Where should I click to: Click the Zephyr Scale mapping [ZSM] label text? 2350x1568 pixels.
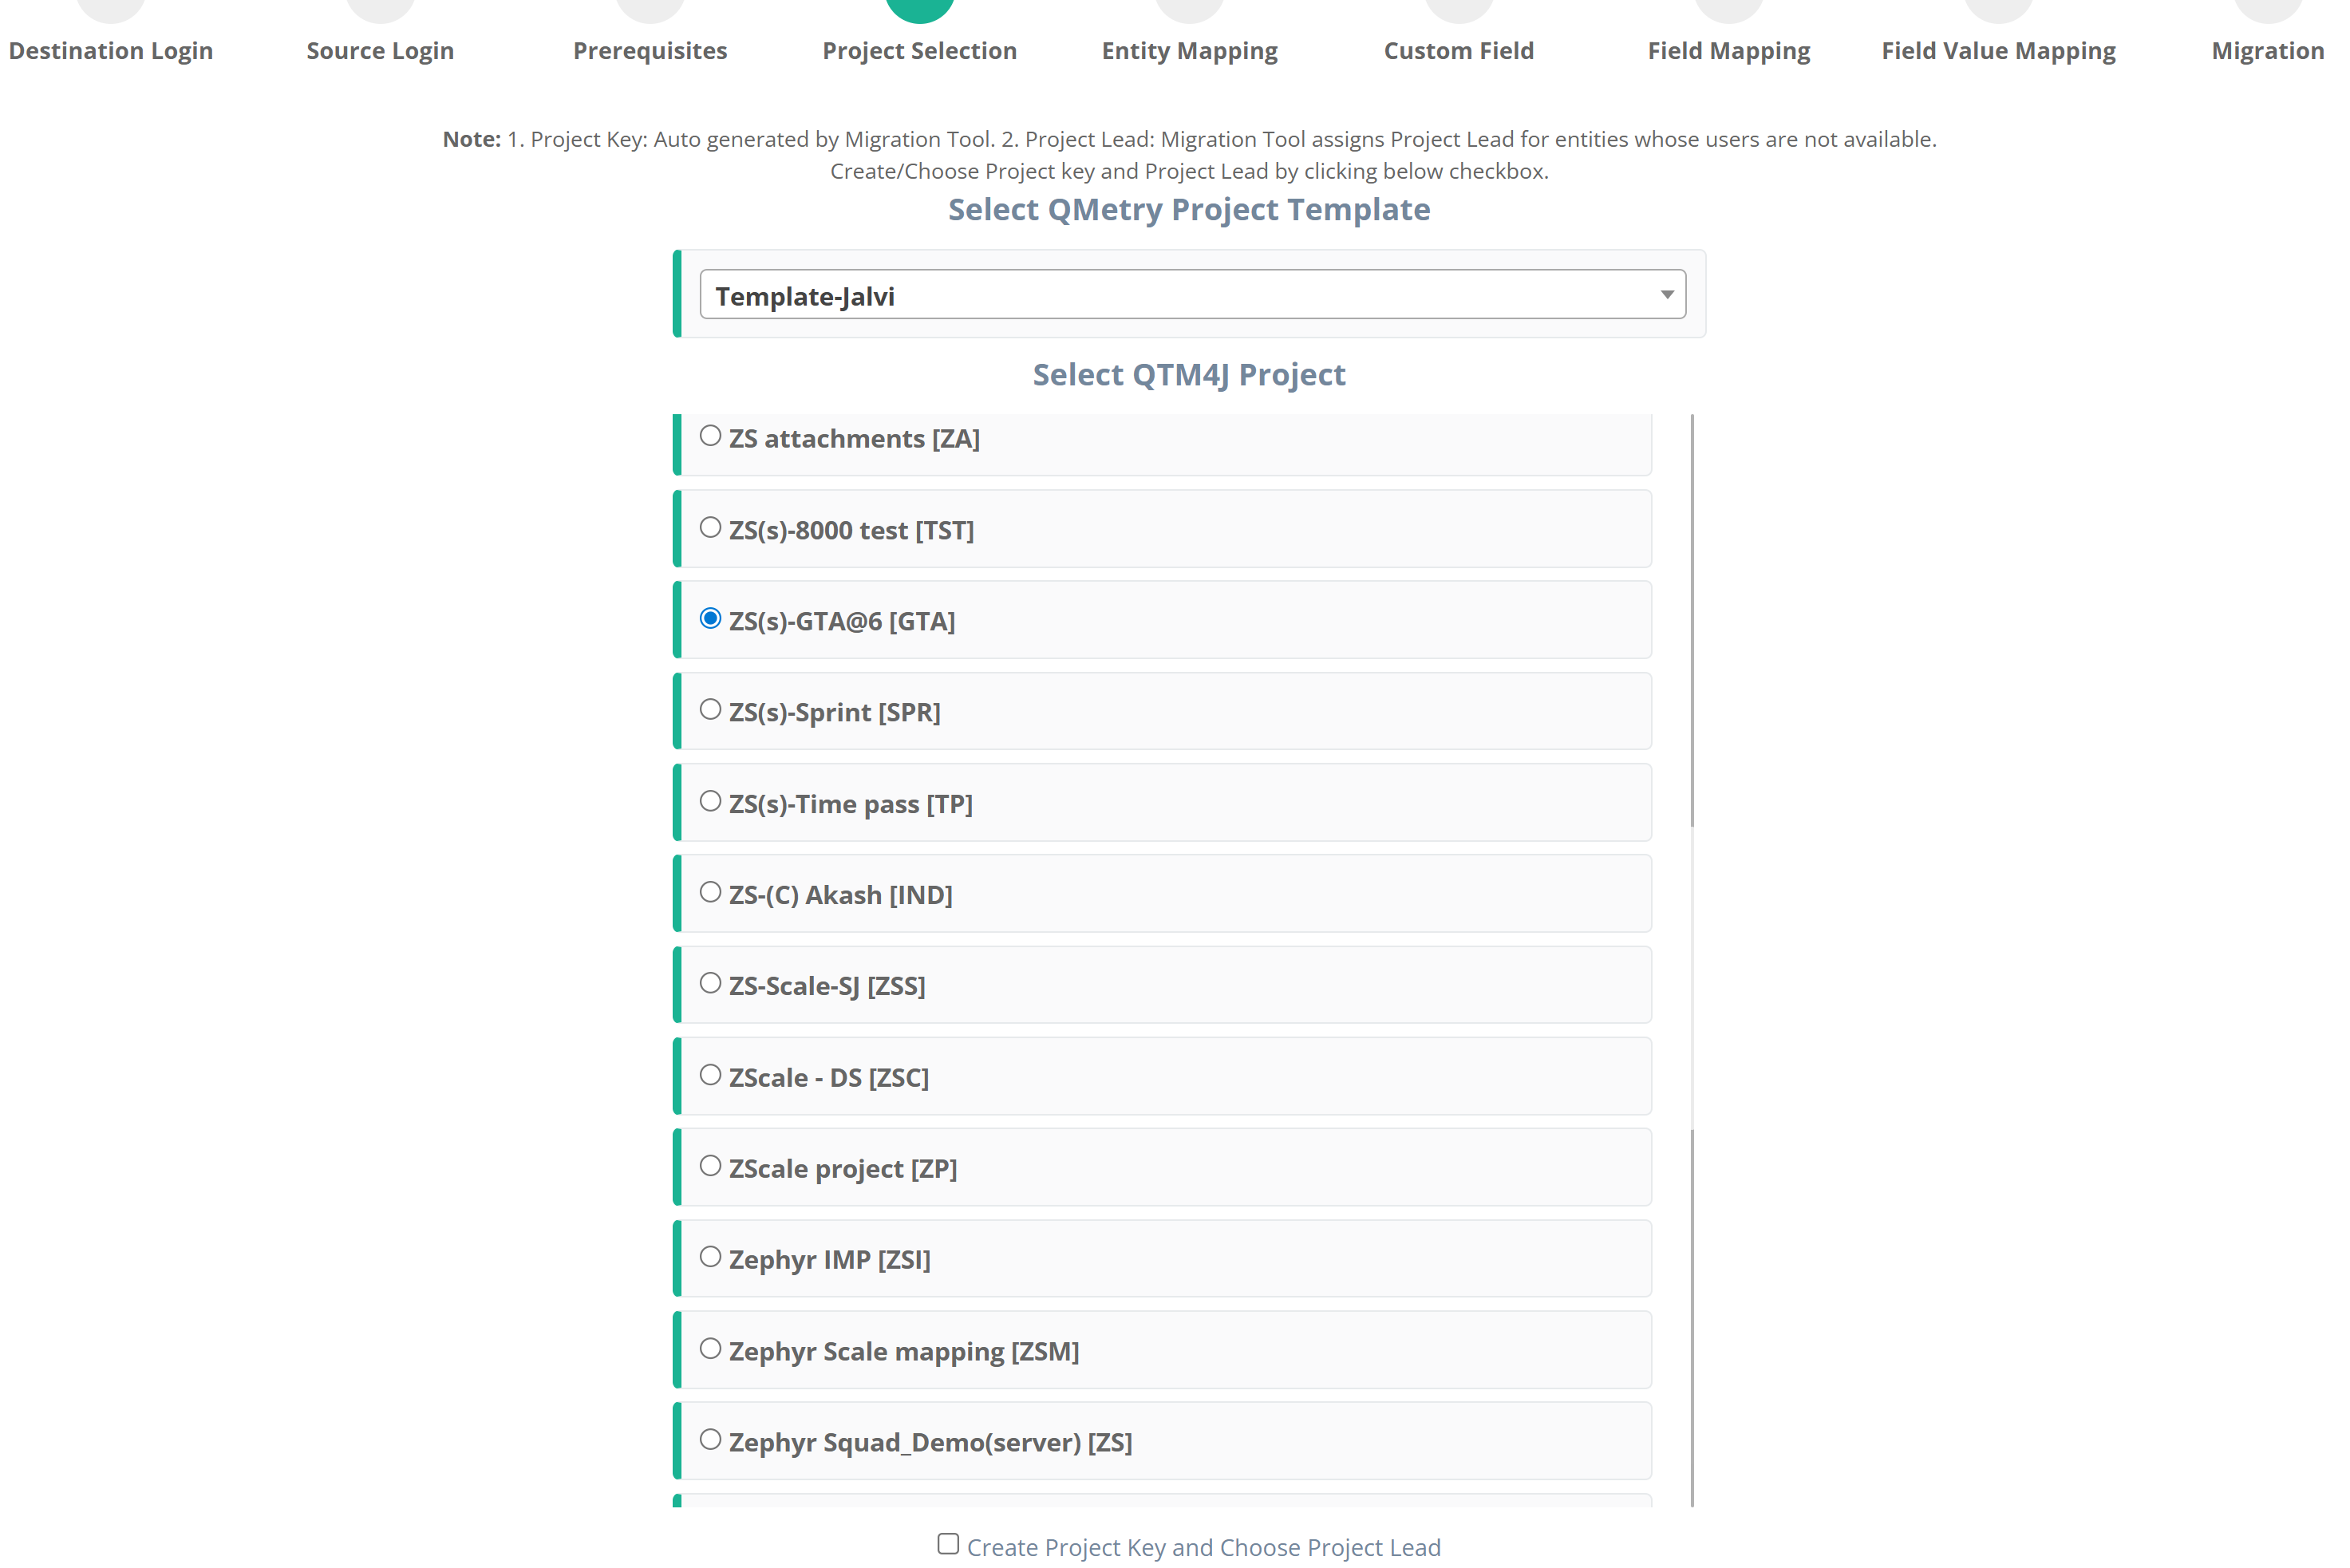pos(904,1351)
